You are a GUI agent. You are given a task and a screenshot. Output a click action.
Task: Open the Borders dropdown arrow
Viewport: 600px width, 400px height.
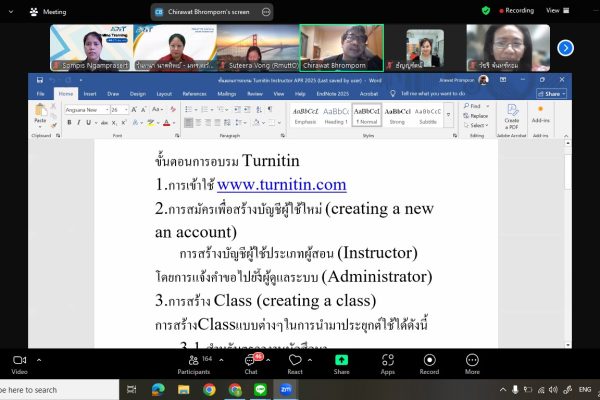[279, 123]
